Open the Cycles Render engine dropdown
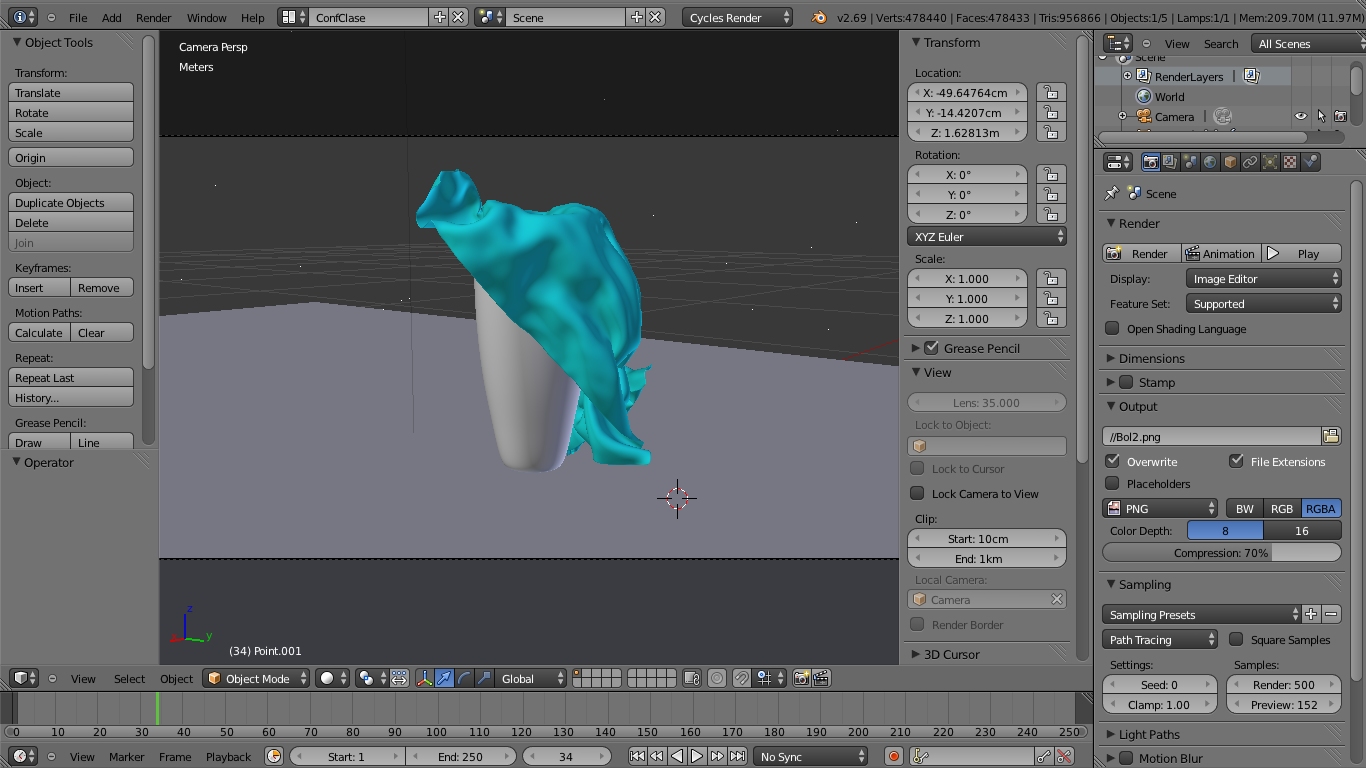 737,17
